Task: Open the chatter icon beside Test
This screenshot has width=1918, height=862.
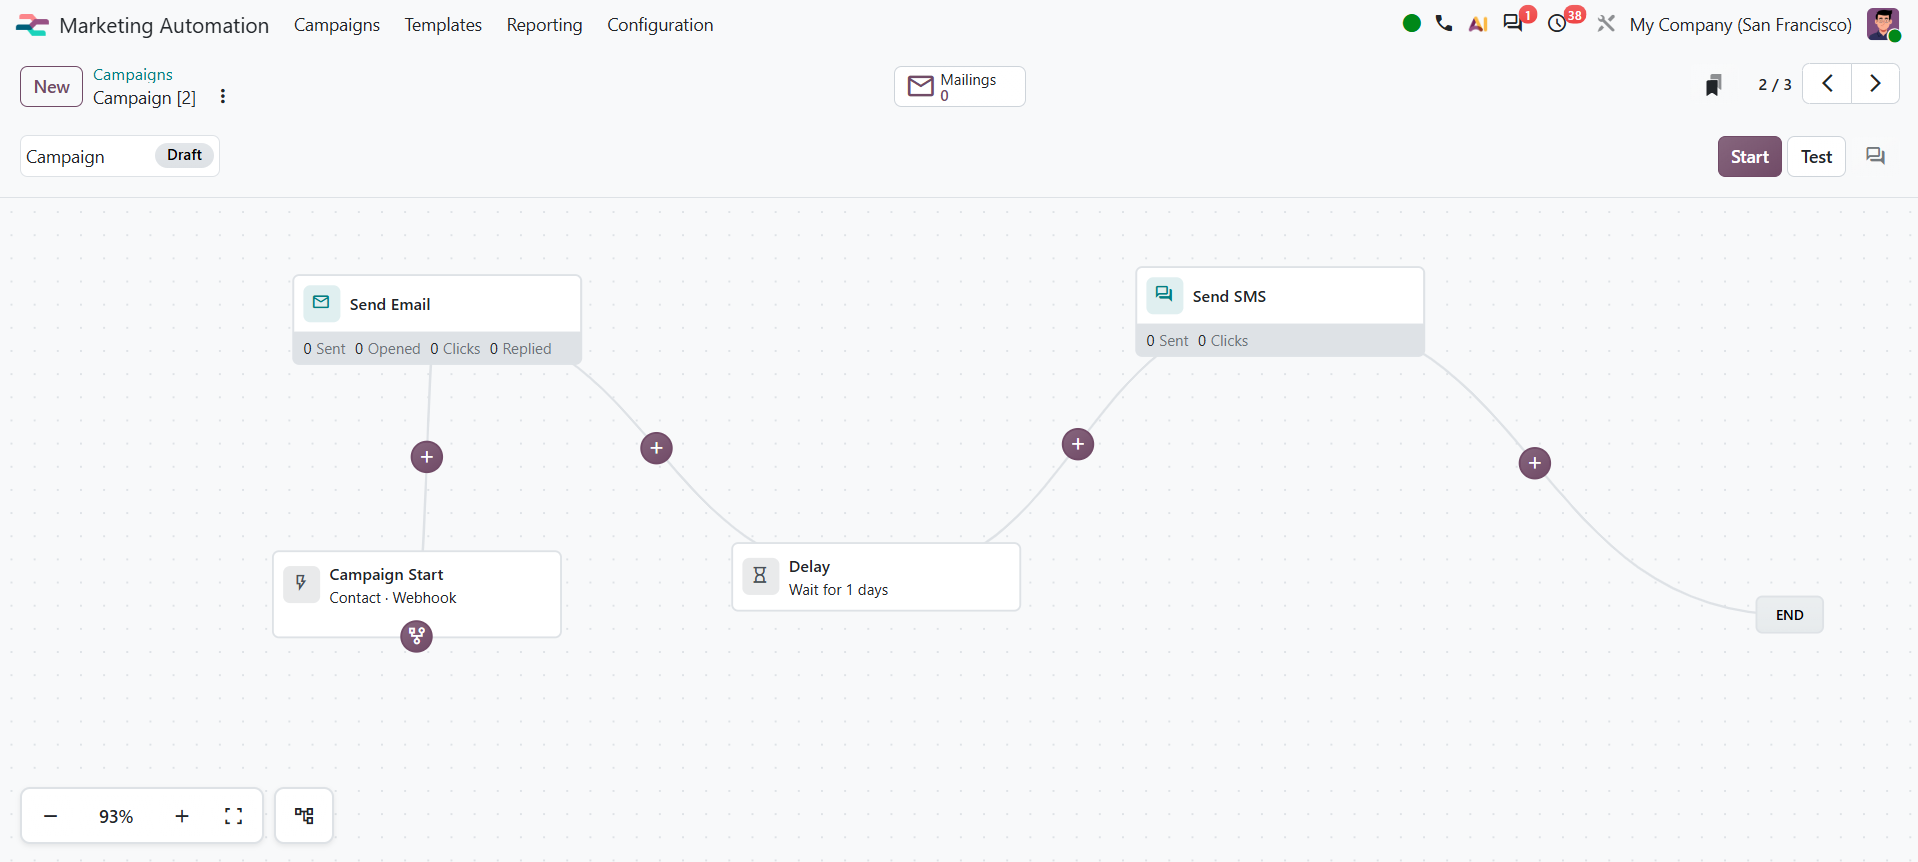Action: [x=1876, y=156]
